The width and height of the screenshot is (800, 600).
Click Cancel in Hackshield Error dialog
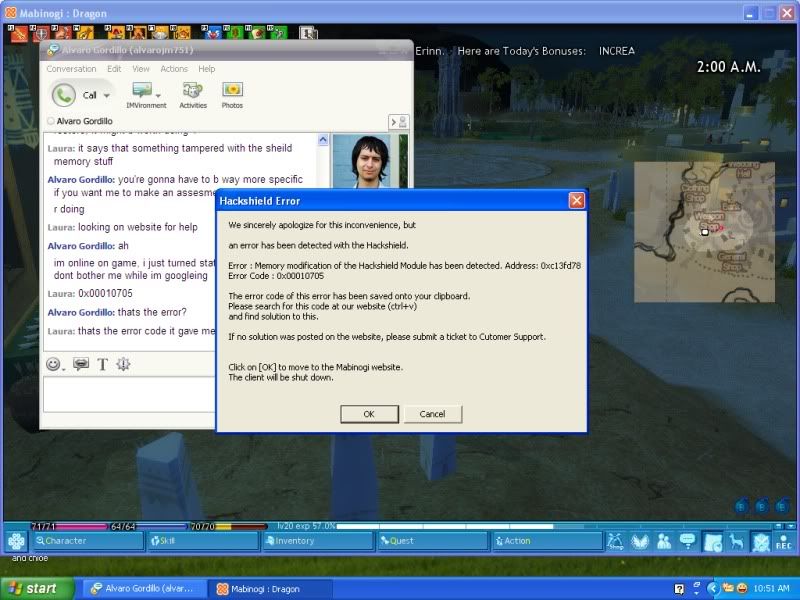[432, 414]
